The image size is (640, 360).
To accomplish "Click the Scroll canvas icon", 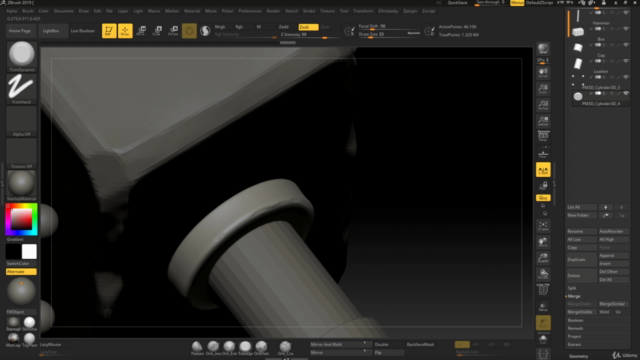I will click(543, 73).
